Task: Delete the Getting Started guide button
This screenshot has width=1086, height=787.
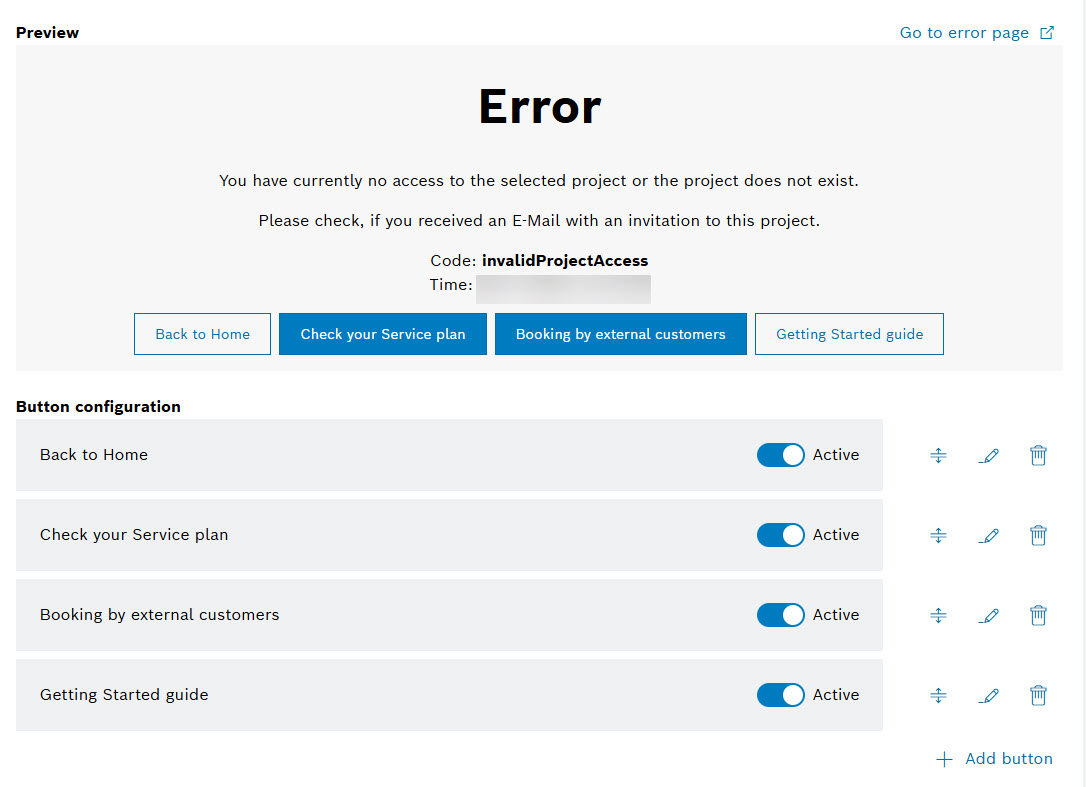Action: pyautogui.click(x=1039, y=695)
